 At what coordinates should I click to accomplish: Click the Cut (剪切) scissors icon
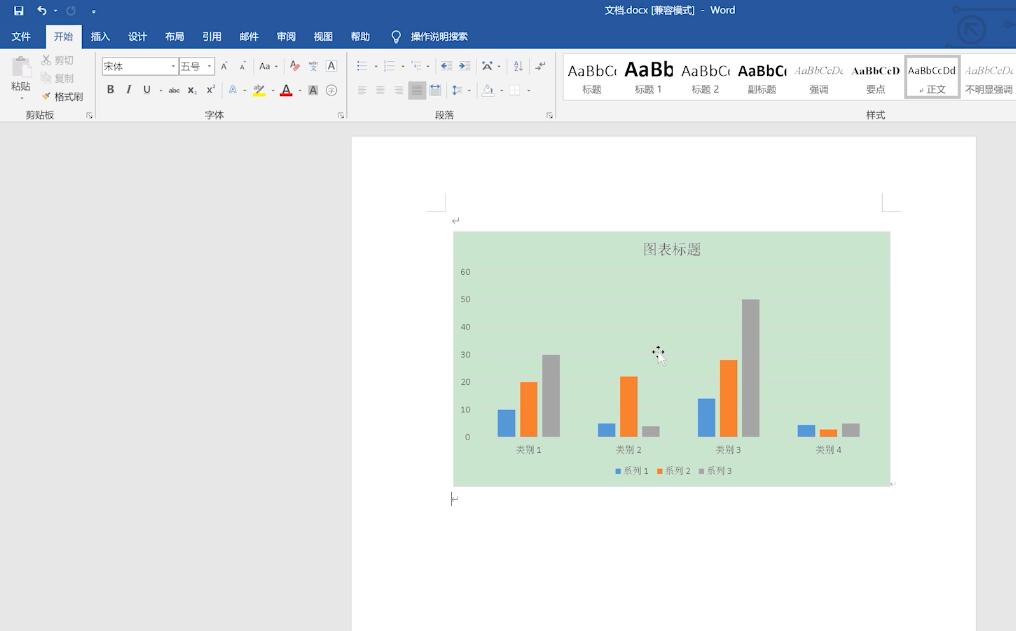(46, 60)
